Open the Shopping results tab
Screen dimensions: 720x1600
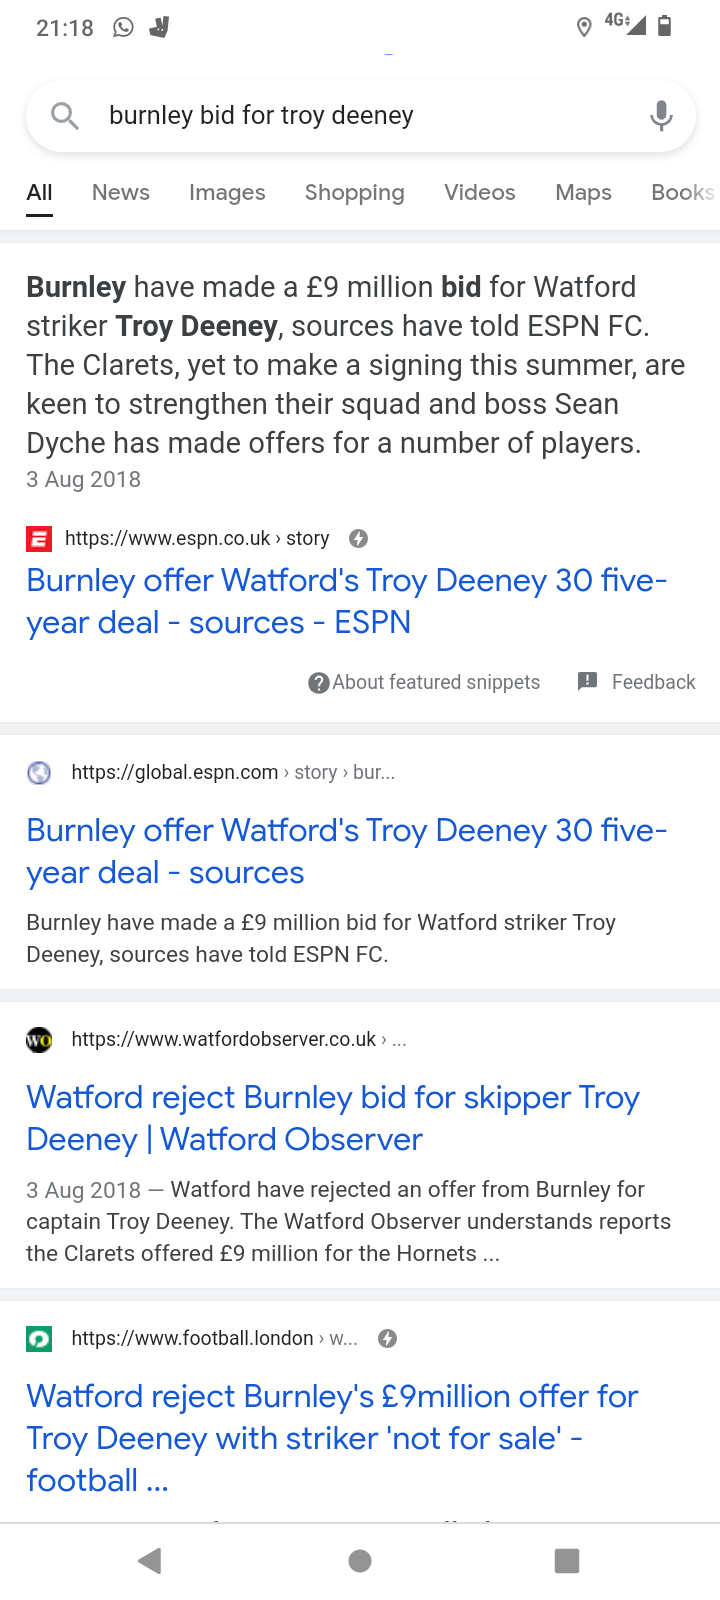(x=354, y=192)
